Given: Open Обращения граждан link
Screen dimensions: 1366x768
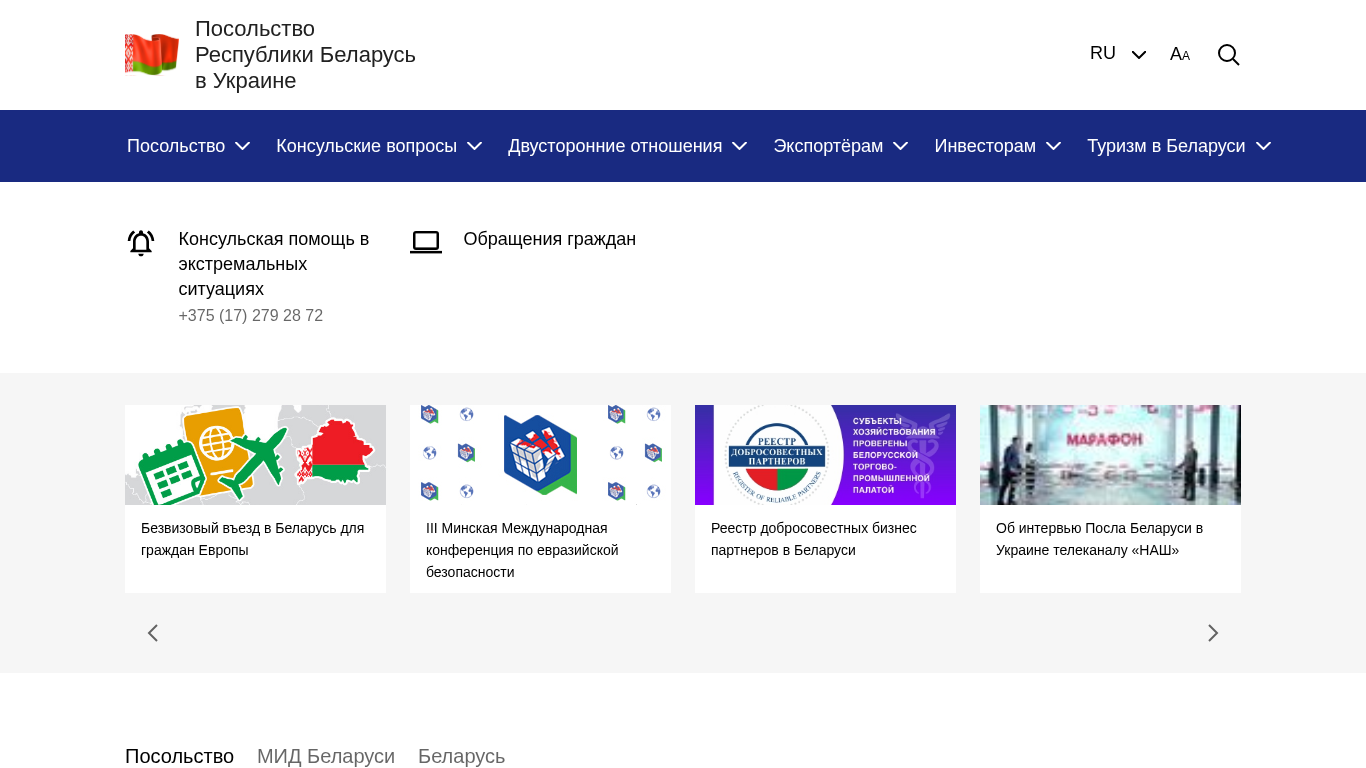Looking at the screenshot, I should tap(549, 239).
